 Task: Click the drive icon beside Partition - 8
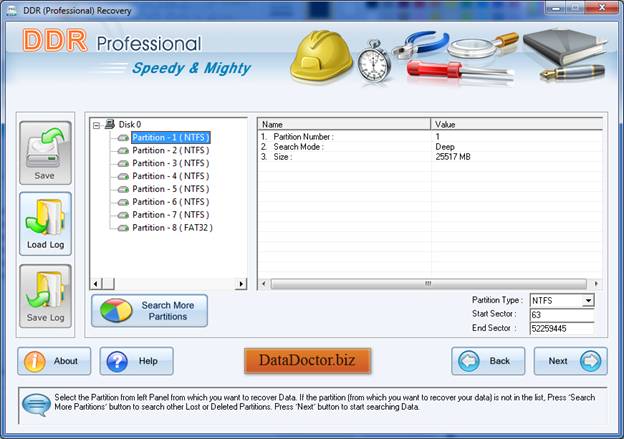coord(123,228)
